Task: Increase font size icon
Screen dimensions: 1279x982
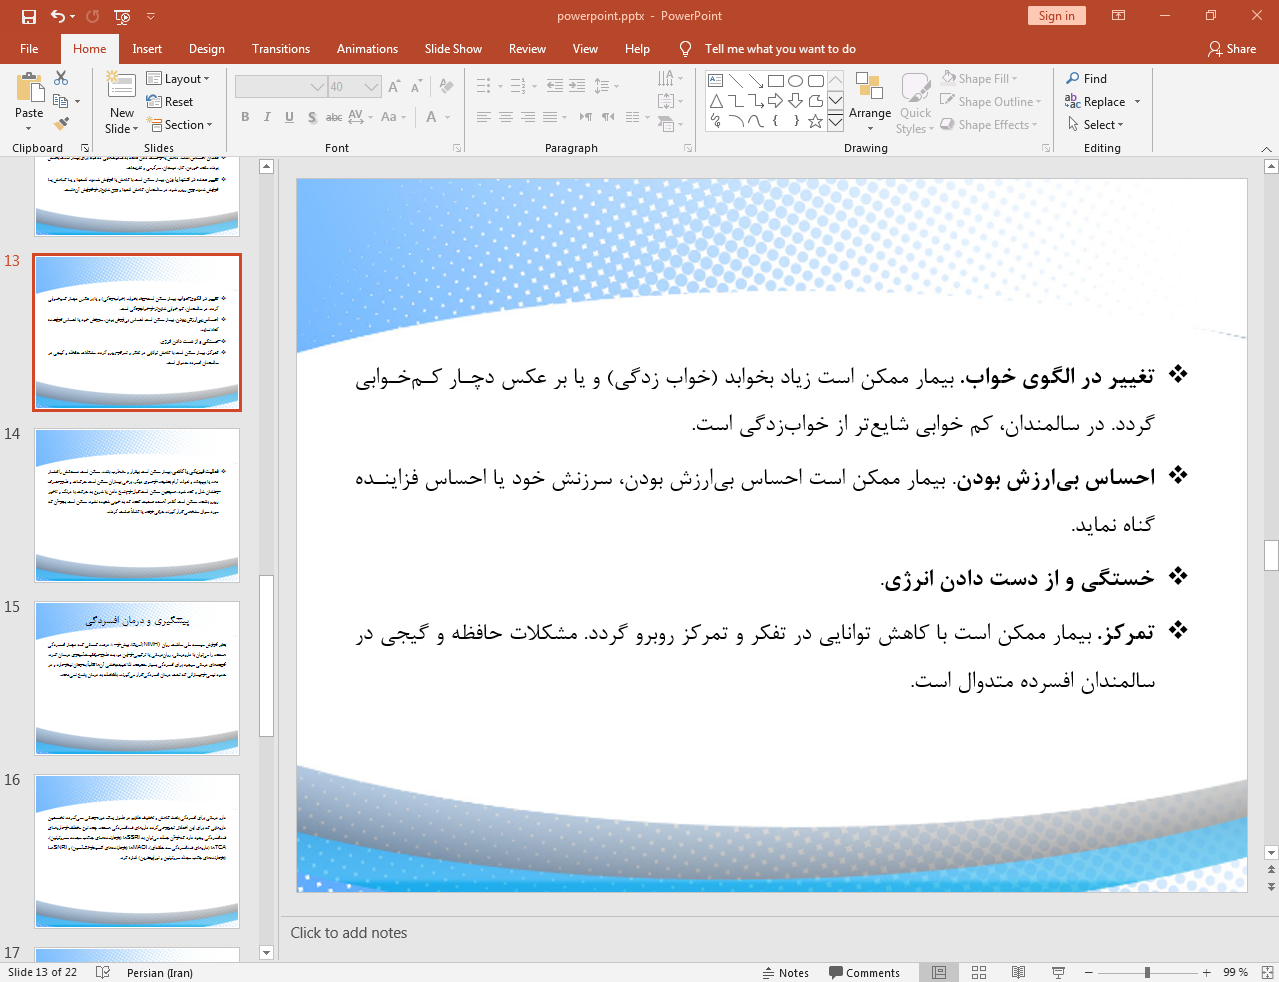Action: (x=394, y=87)
